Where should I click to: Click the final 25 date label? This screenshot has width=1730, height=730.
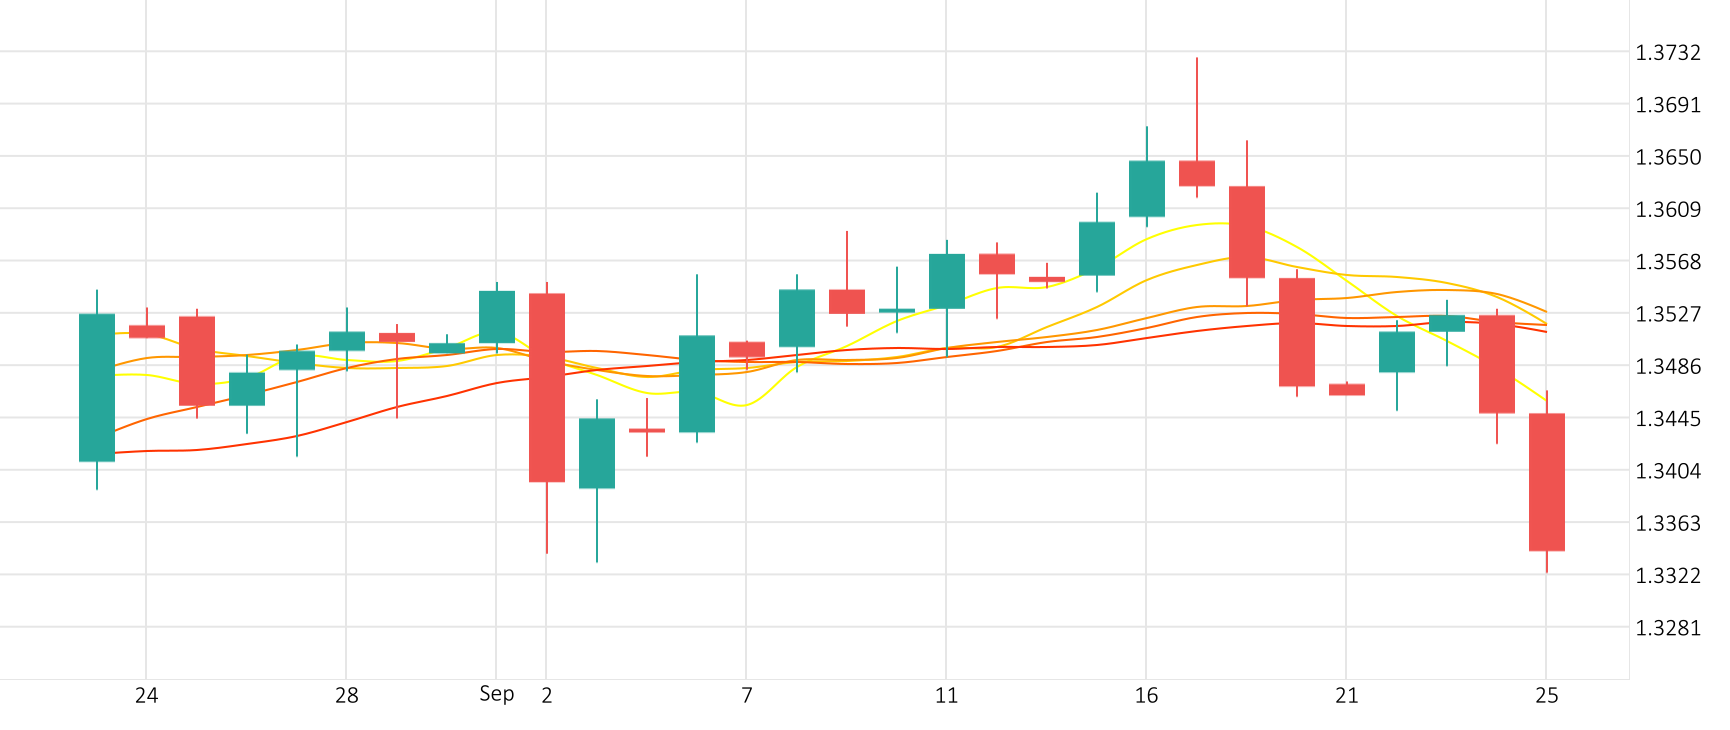coord(1546,696)
